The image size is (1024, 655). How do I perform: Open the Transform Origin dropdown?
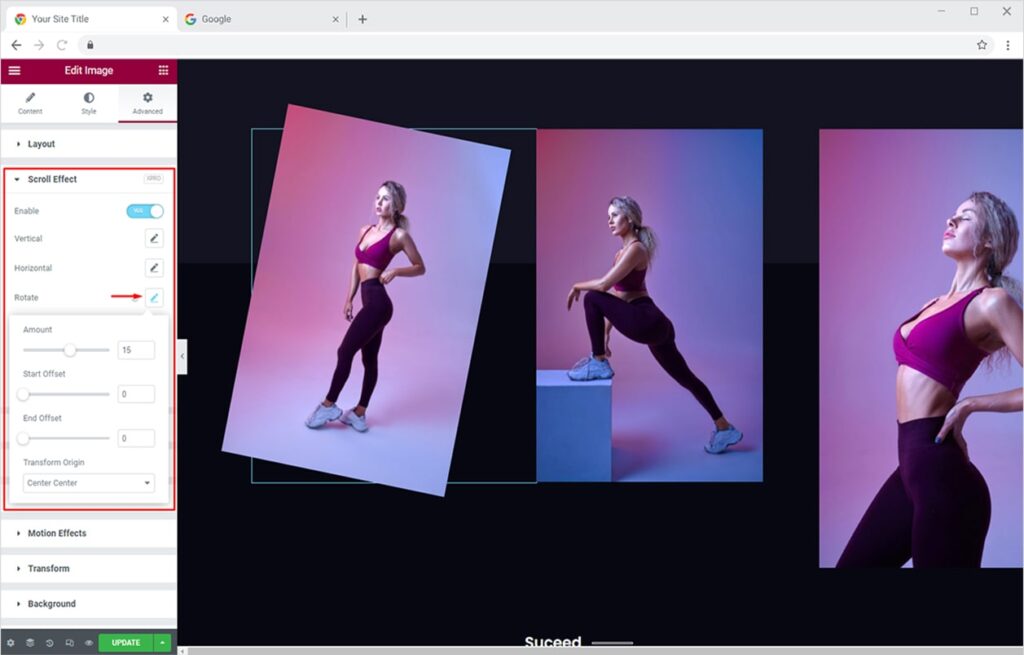click(89, 483)
